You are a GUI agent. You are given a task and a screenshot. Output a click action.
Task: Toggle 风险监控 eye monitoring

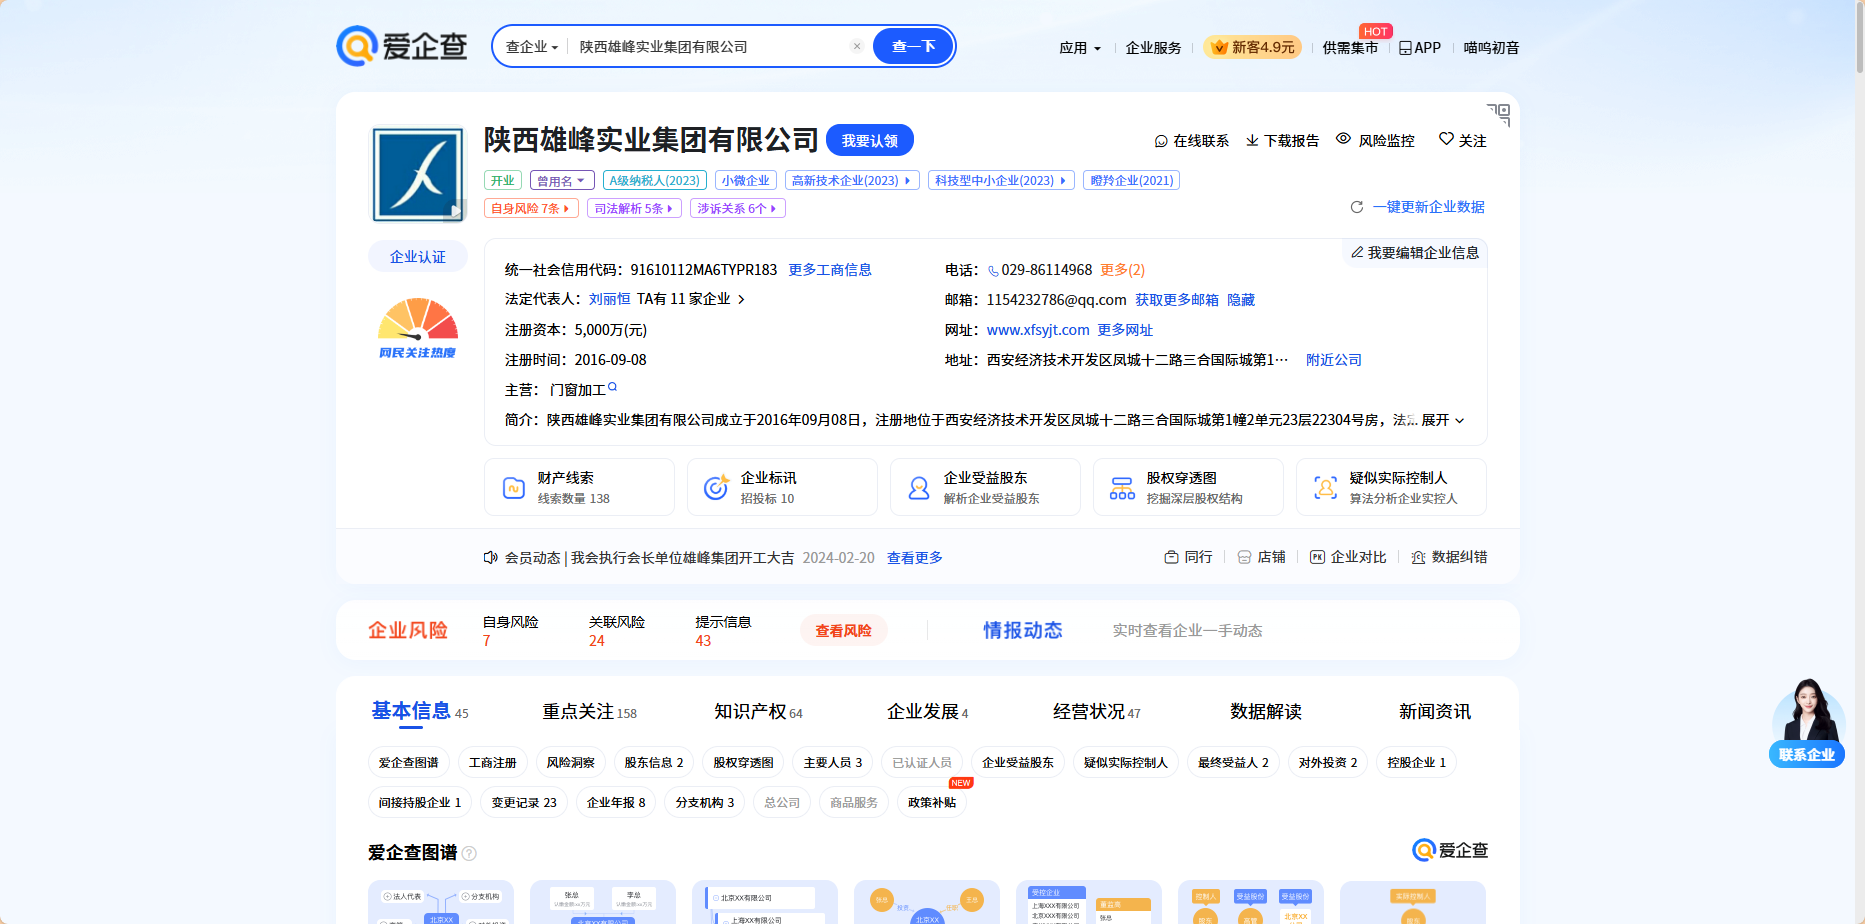tap(1344, 140)
